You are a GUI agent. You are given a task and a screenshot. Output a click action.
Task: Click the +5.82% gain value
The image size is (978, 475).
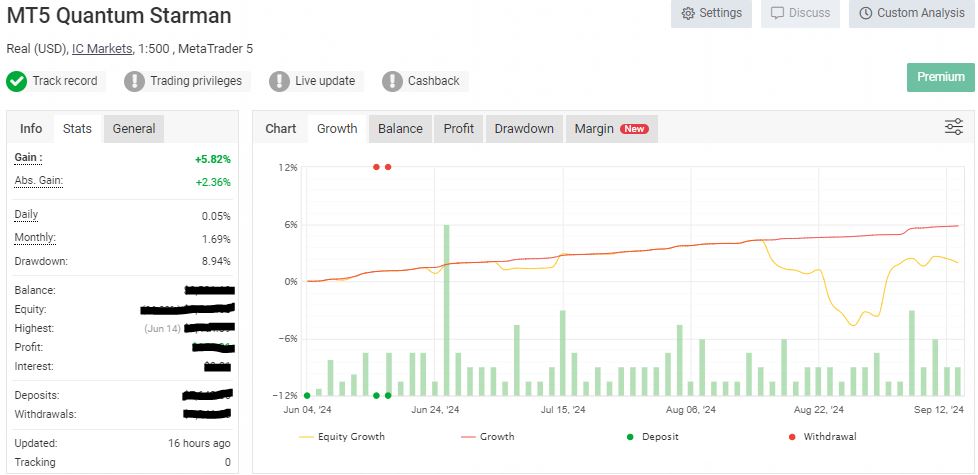tap(213, 160)
